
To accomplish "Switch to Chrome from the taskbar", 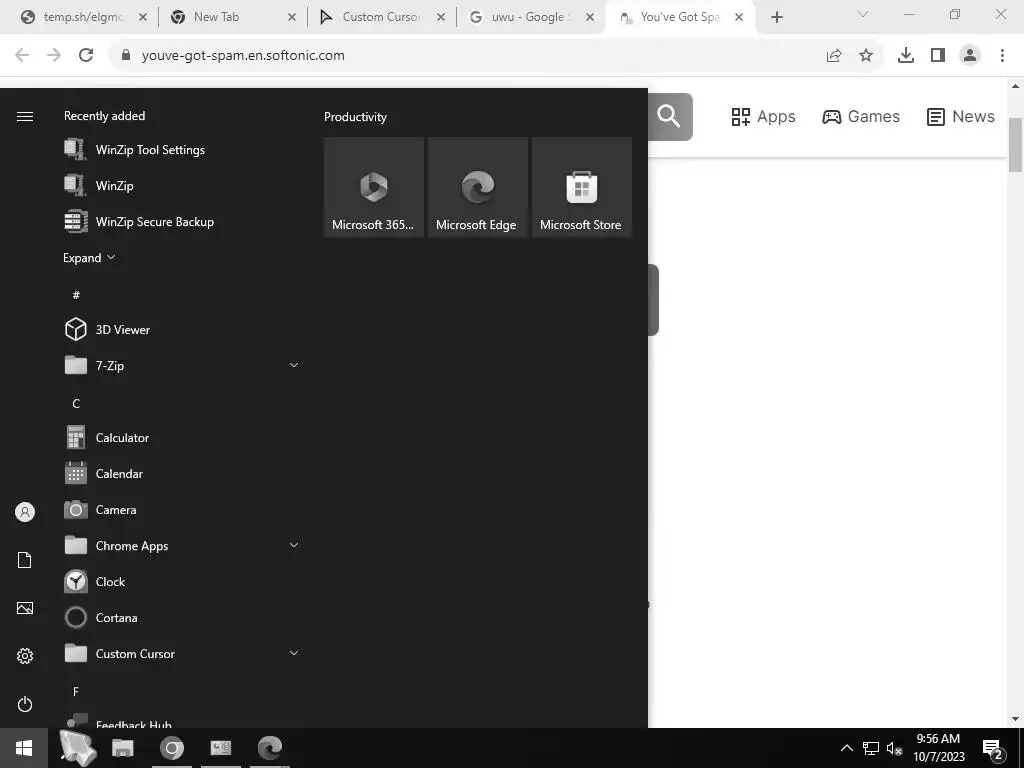I will pyautogui.click(x=172, y=748).
